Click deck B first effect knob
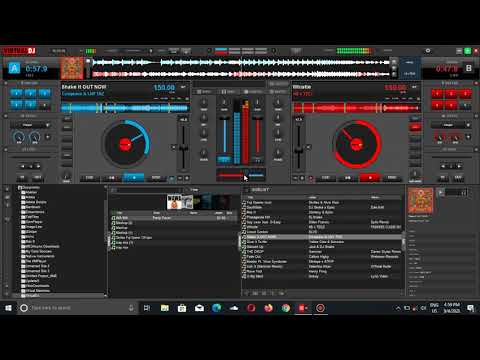Image resolution: width=480 pixels, height=360 pixels. pos(440,137)
